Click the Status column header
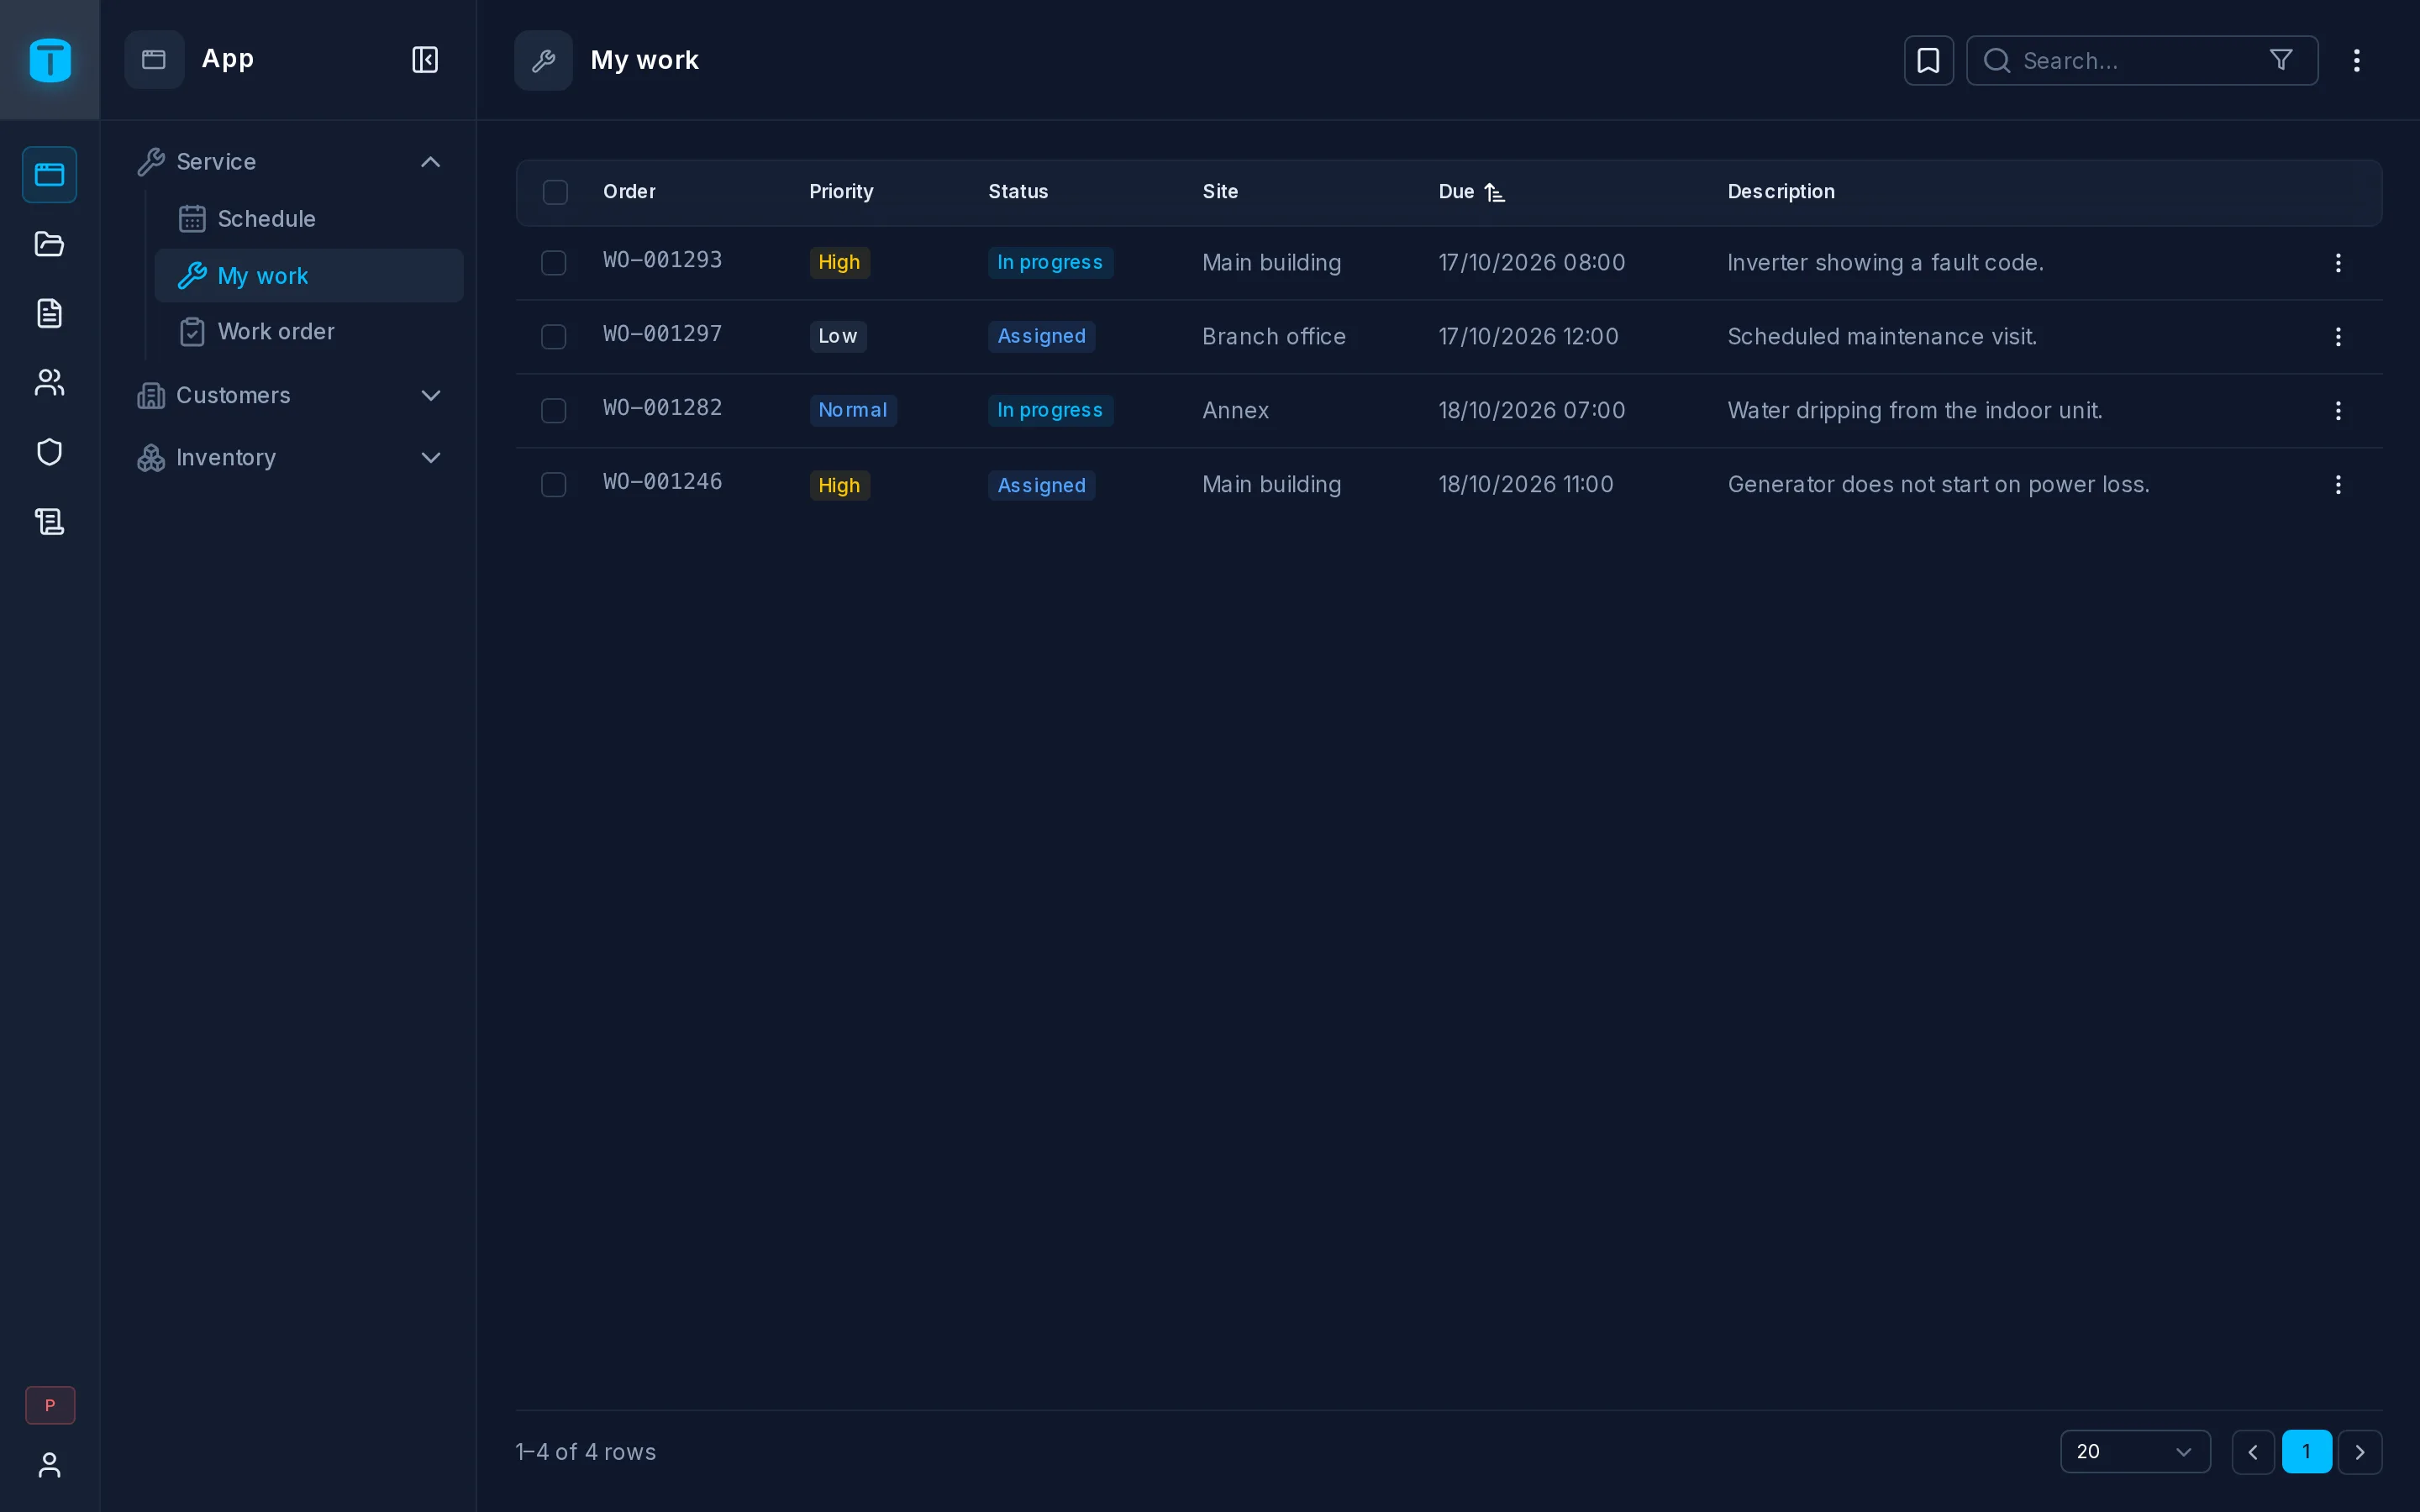2420x1512 pixels. coord(1018,192)
